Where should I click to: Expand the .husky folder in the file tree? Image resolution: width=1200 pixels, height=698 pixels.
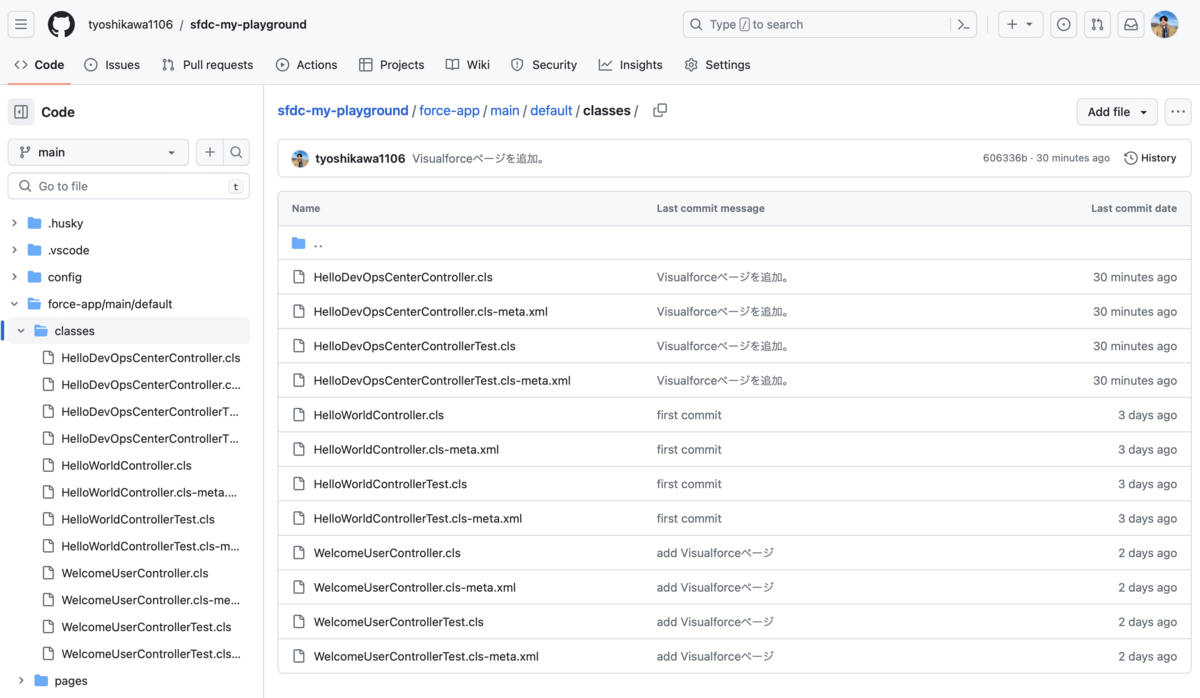coord(12,222)
